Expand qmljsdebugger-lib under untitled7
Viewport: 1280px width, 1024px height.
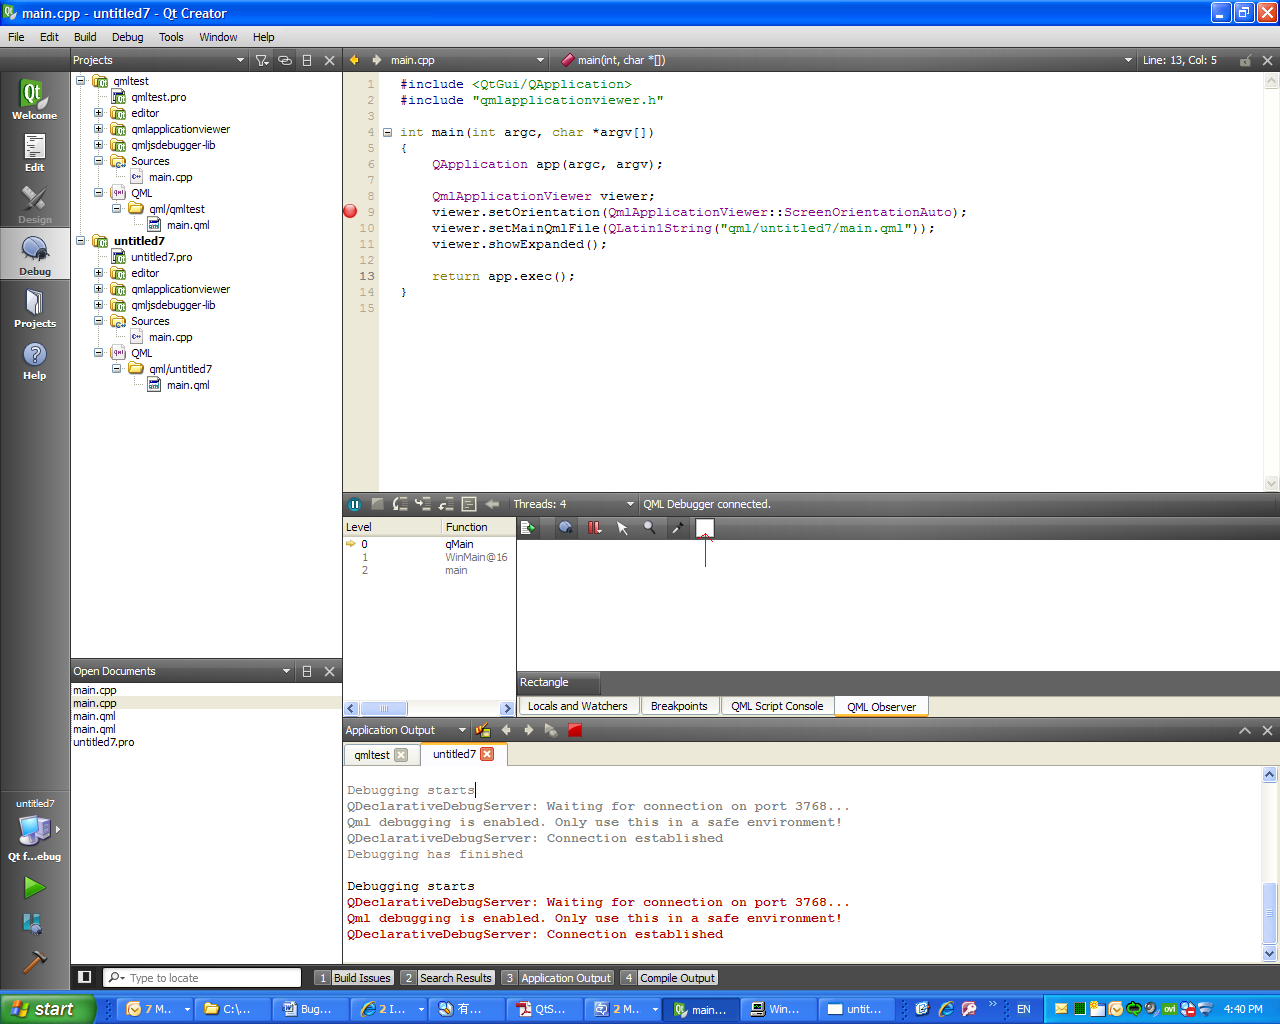pos(99,305)
